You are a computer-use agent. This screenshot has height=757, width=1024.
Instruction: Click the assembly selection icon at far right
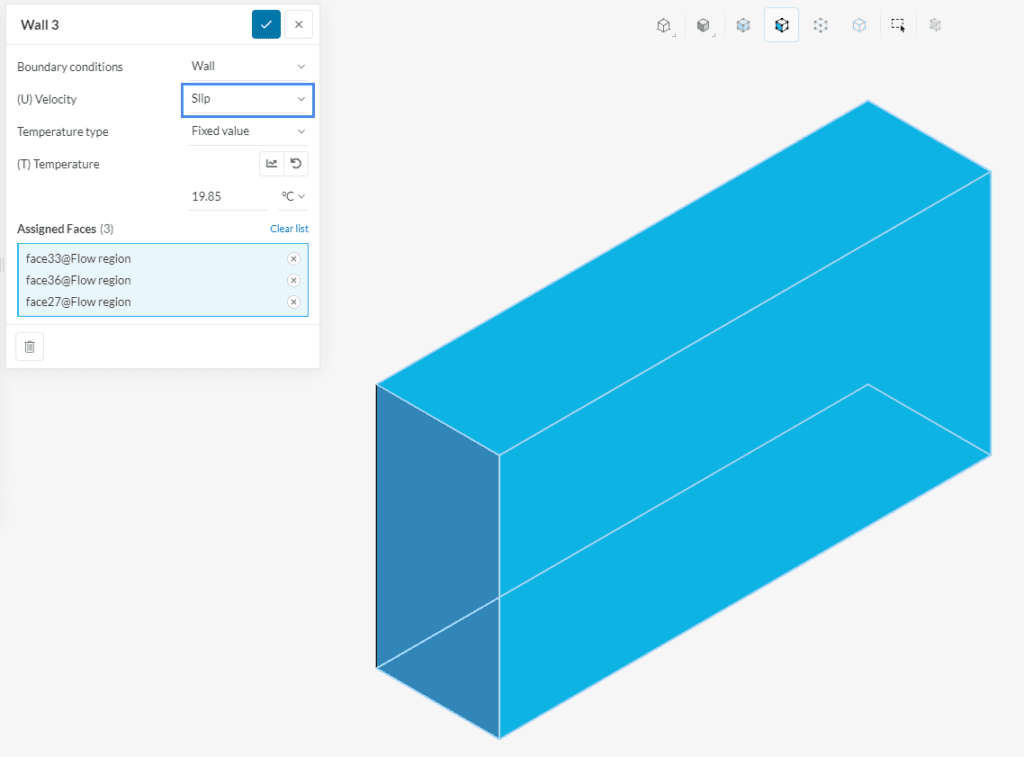(935, 24)
